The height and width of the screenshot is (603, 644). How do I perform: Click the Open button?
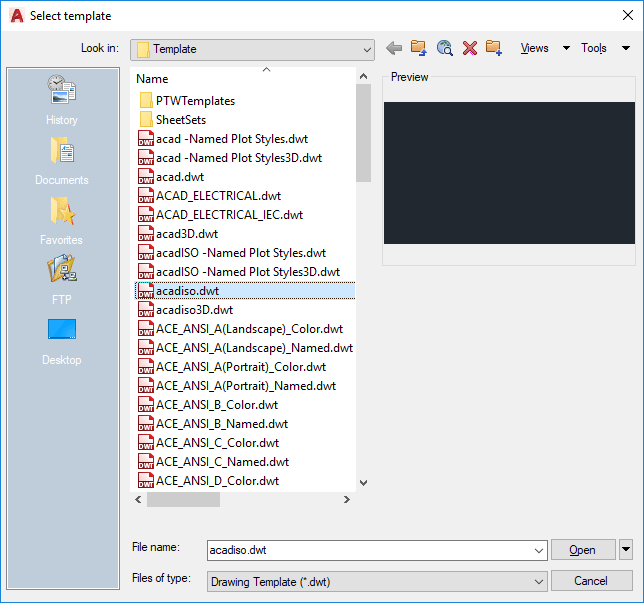pos(582,550)
